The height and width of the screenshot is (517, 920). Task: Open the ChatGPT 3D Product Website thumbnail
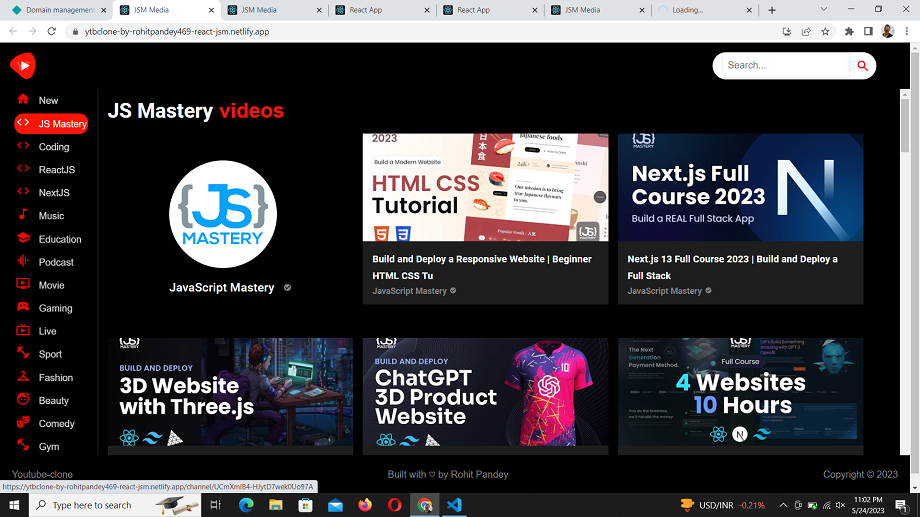[485, 391]
